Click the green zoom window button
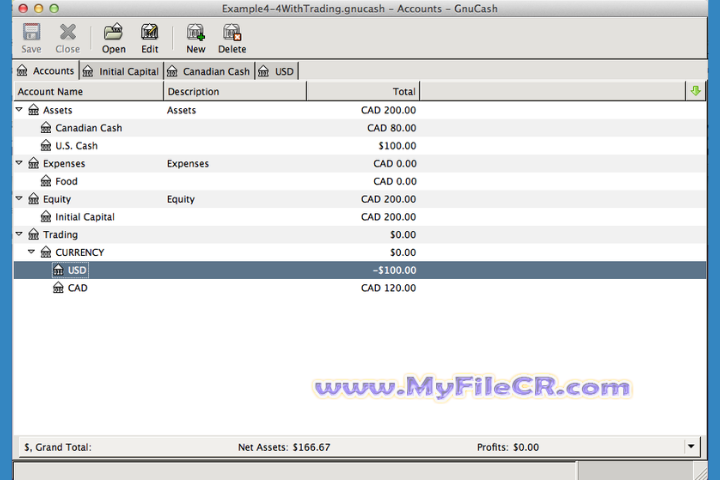The height and width of the screenshot is (480, 720). click(54, 8)
